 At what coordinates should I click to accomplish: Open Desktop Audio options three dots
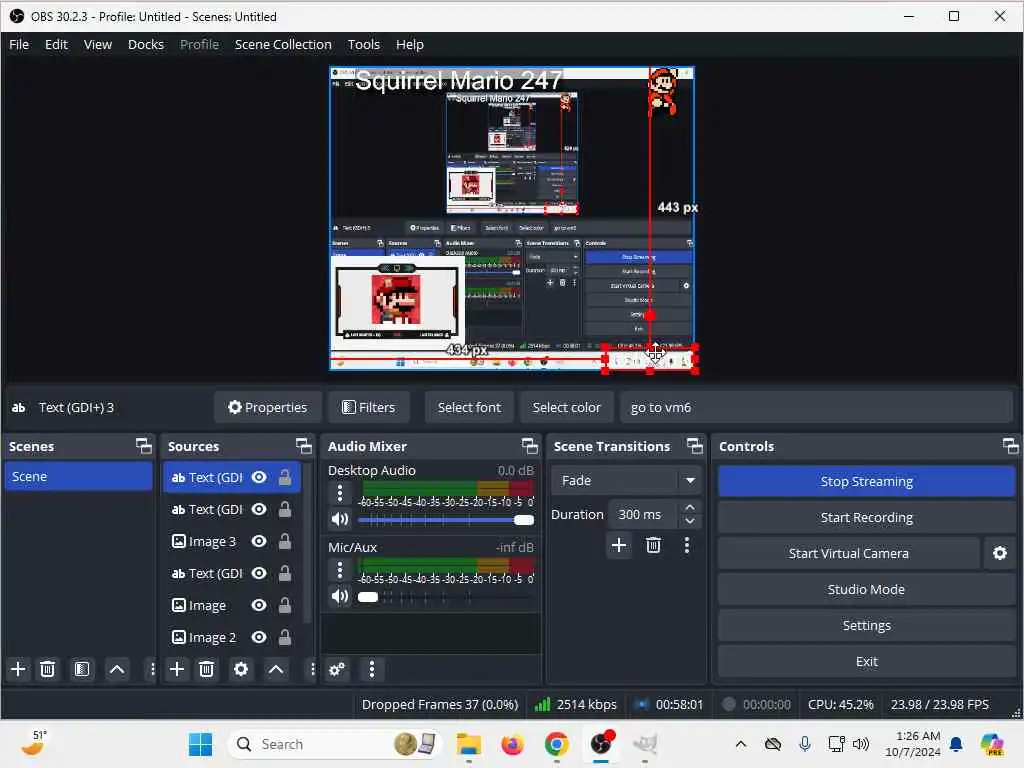click(340, 493)
